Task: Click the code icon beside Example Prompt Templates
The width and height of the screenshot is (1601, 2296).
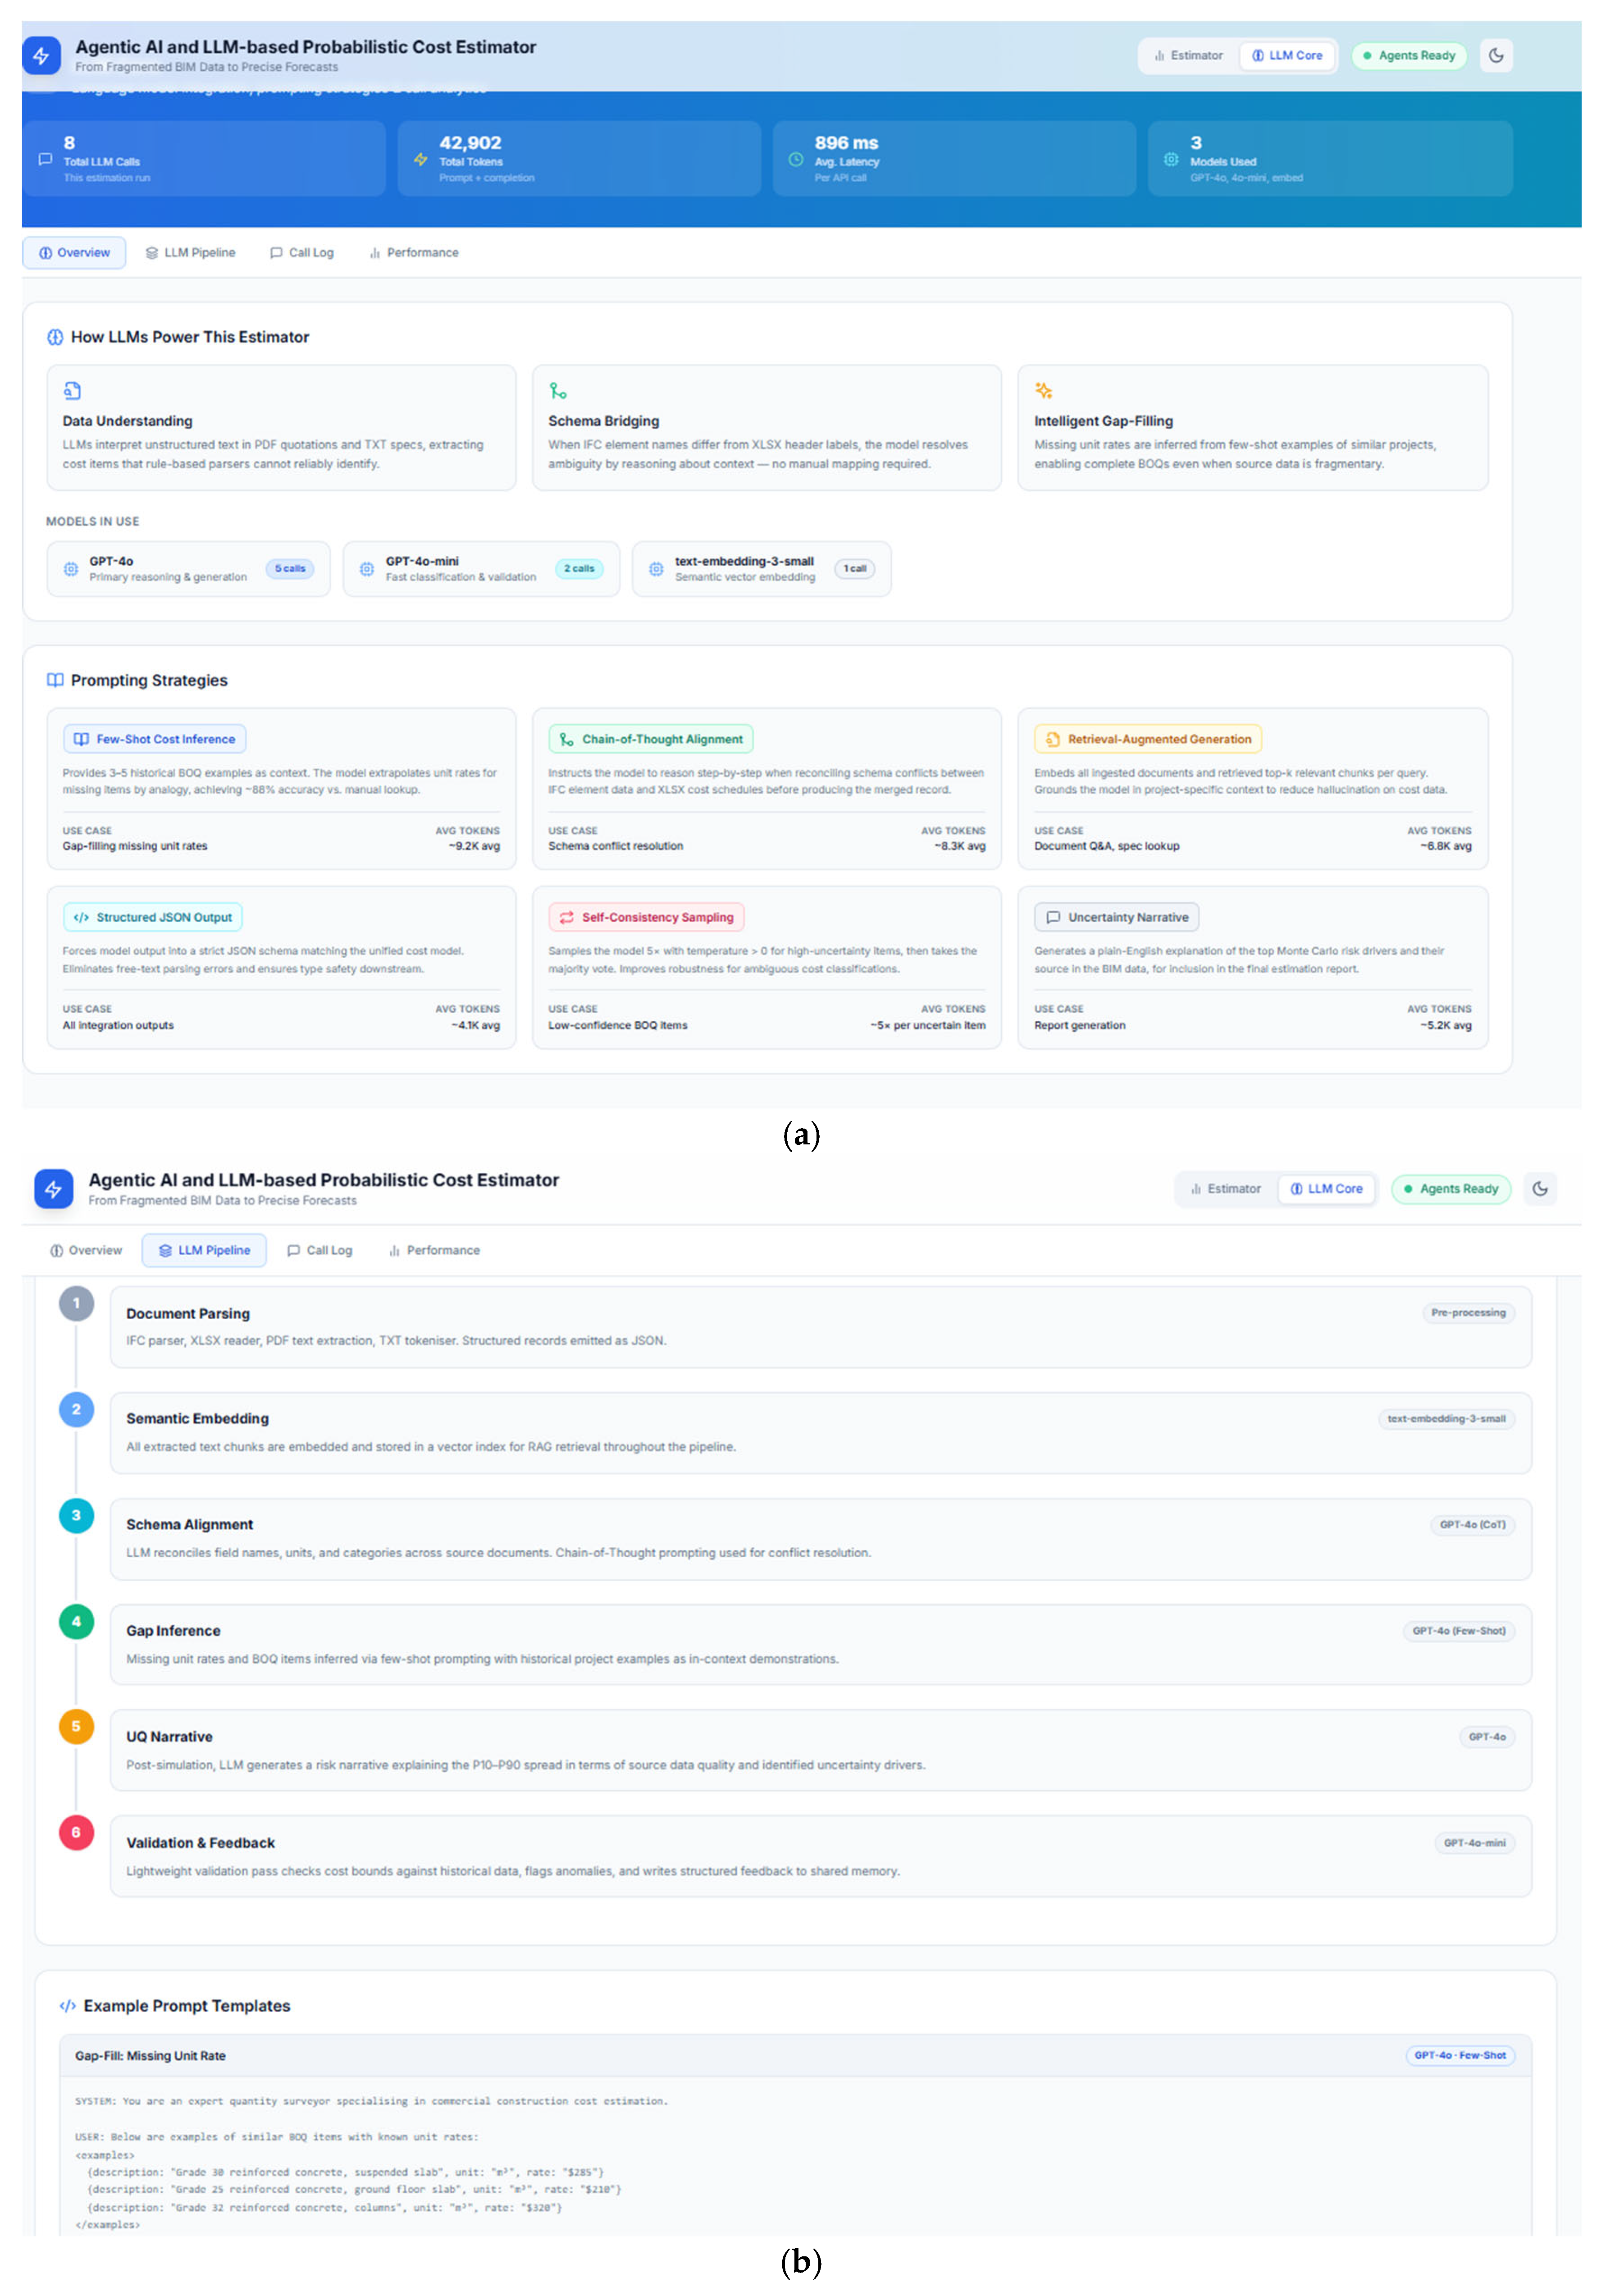Action: (68, 2007)
